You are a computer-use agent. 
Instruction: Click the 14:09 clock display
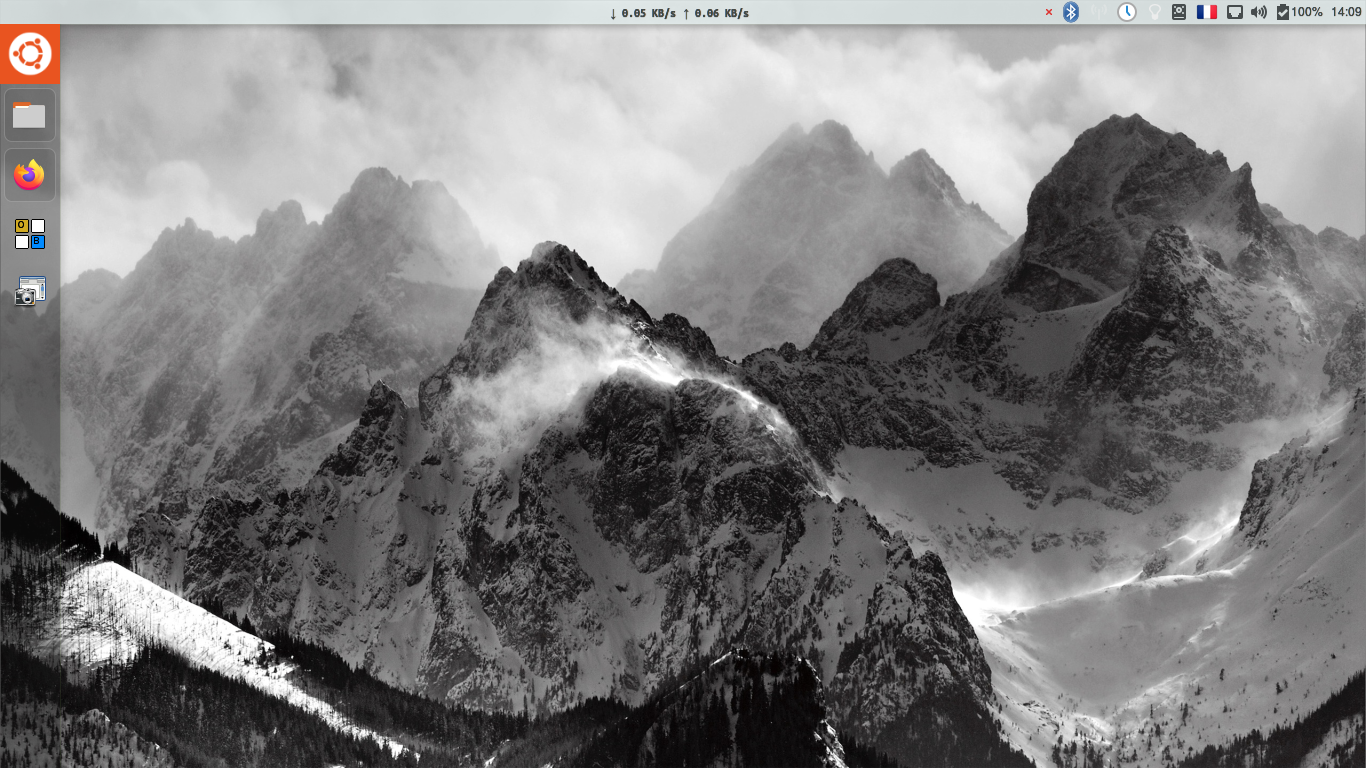(1347, 12)
